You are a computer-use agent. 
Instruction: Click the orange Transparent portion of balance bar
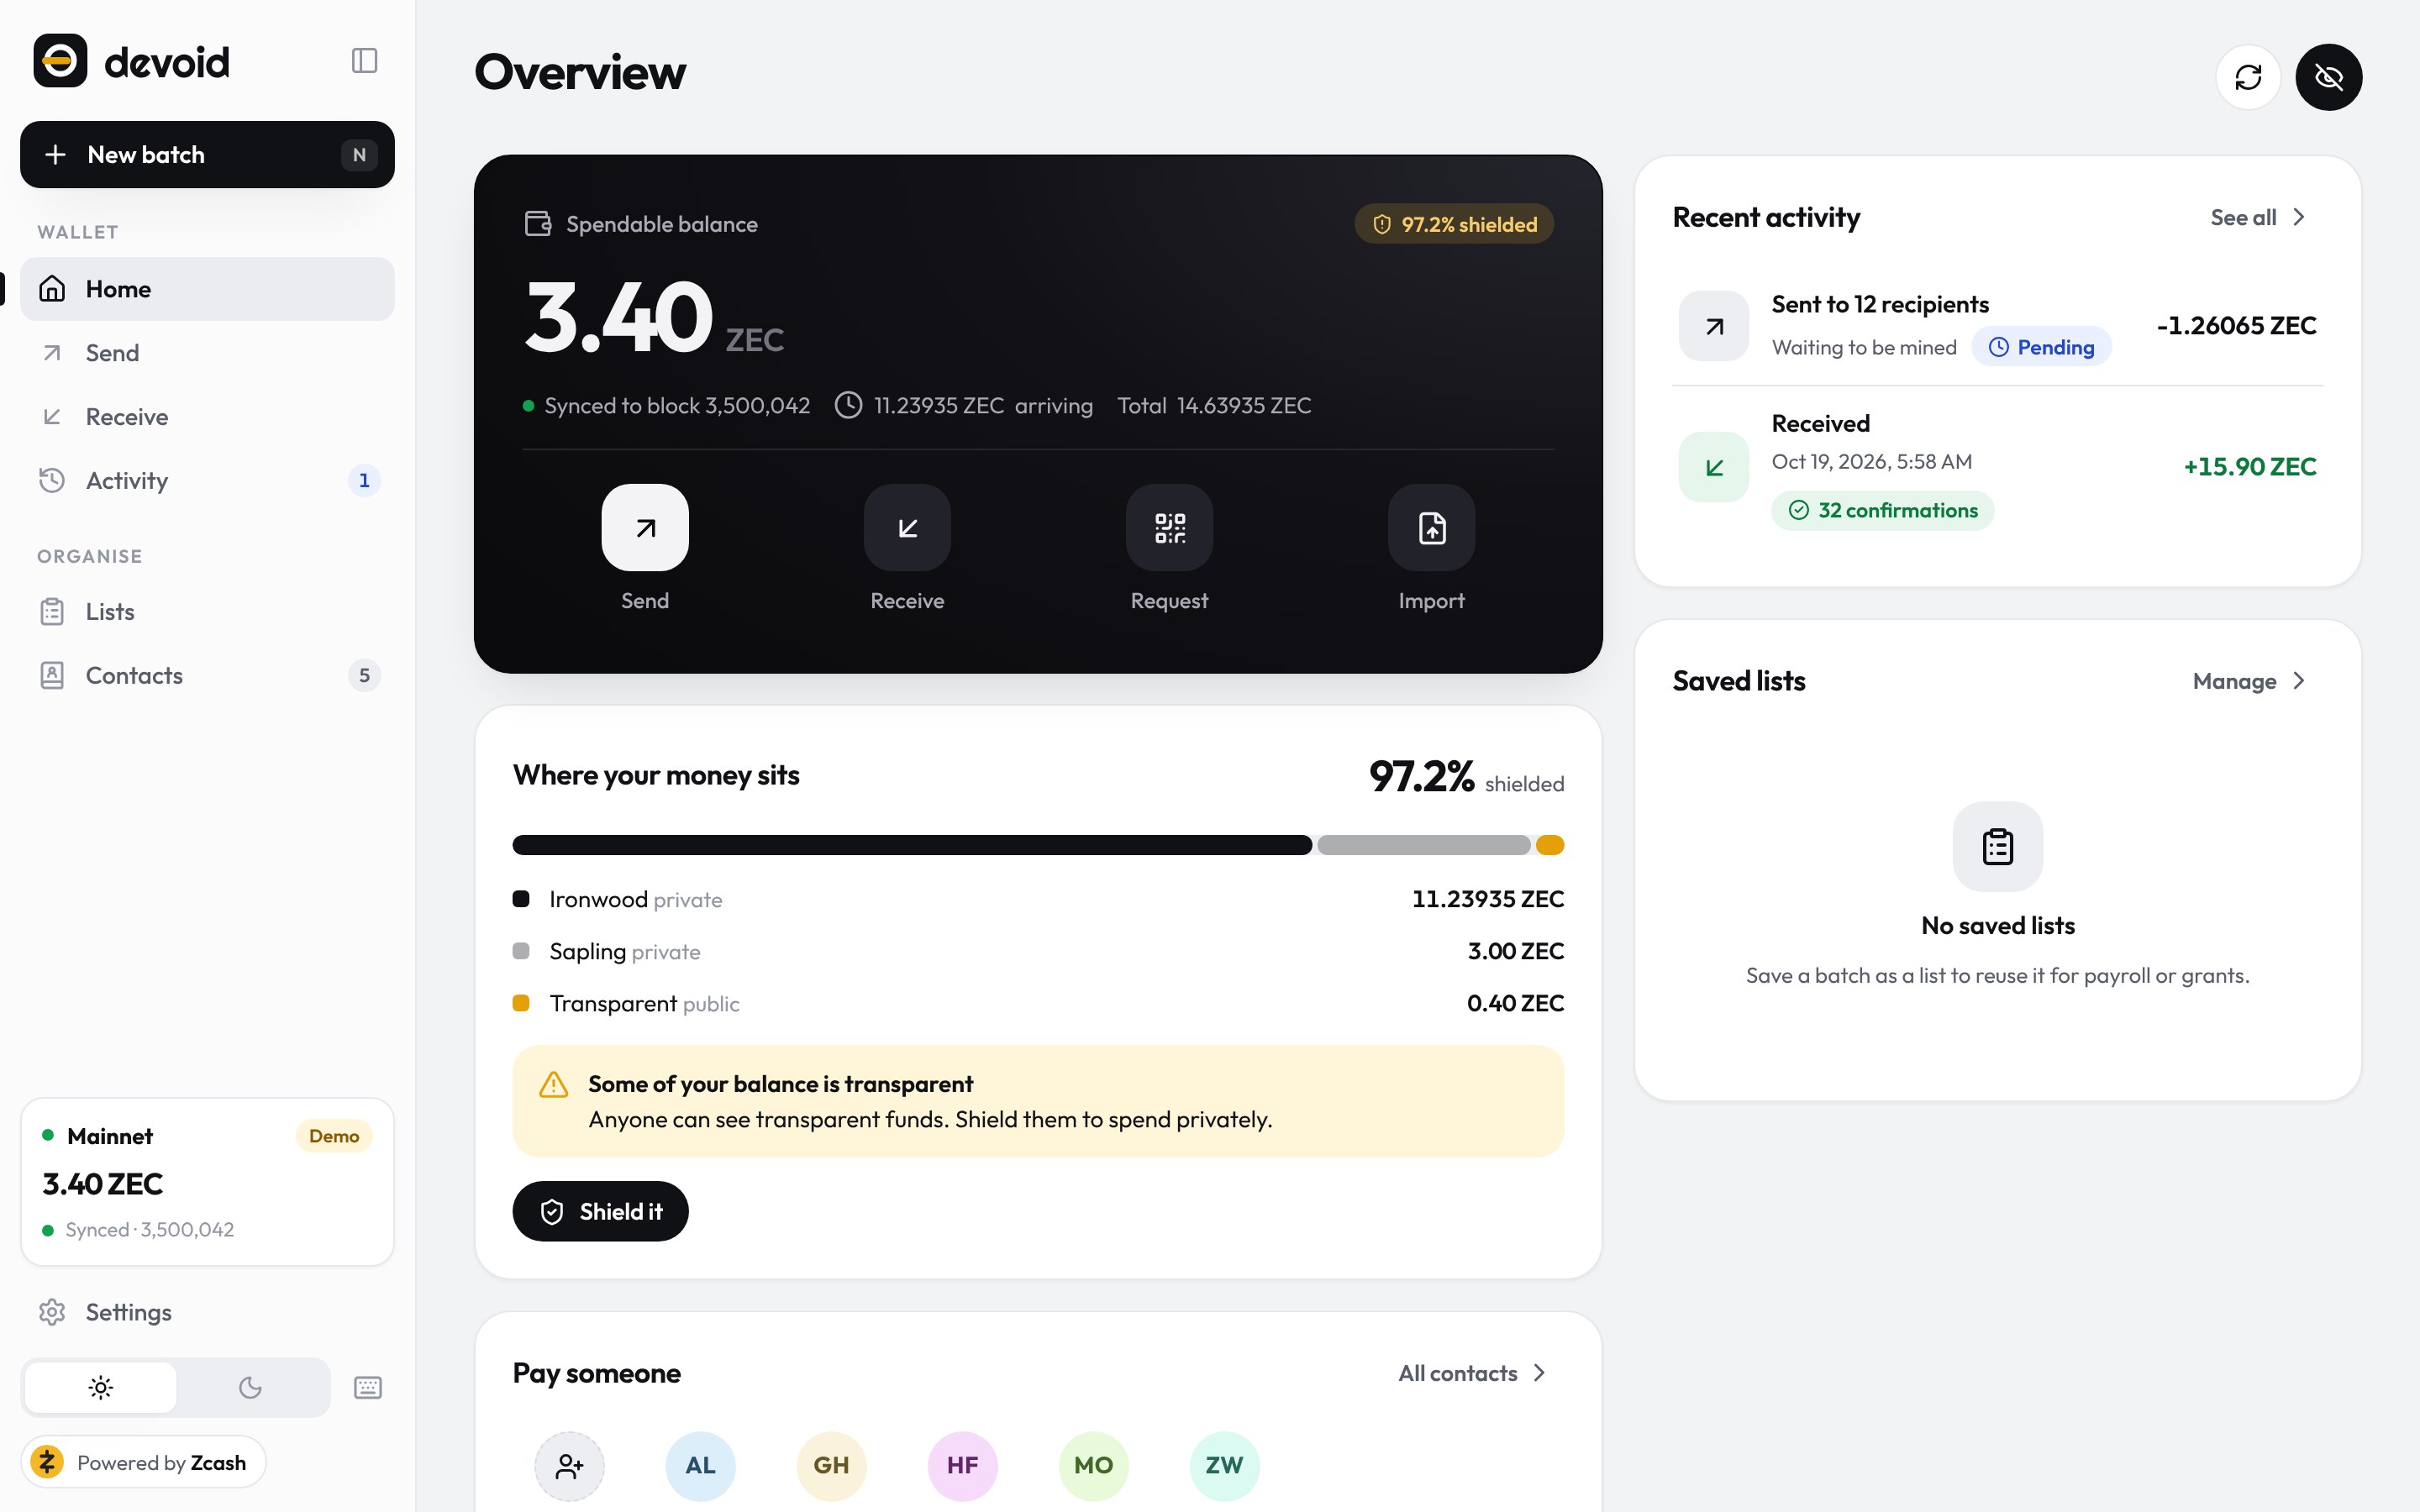[1550, 845]
